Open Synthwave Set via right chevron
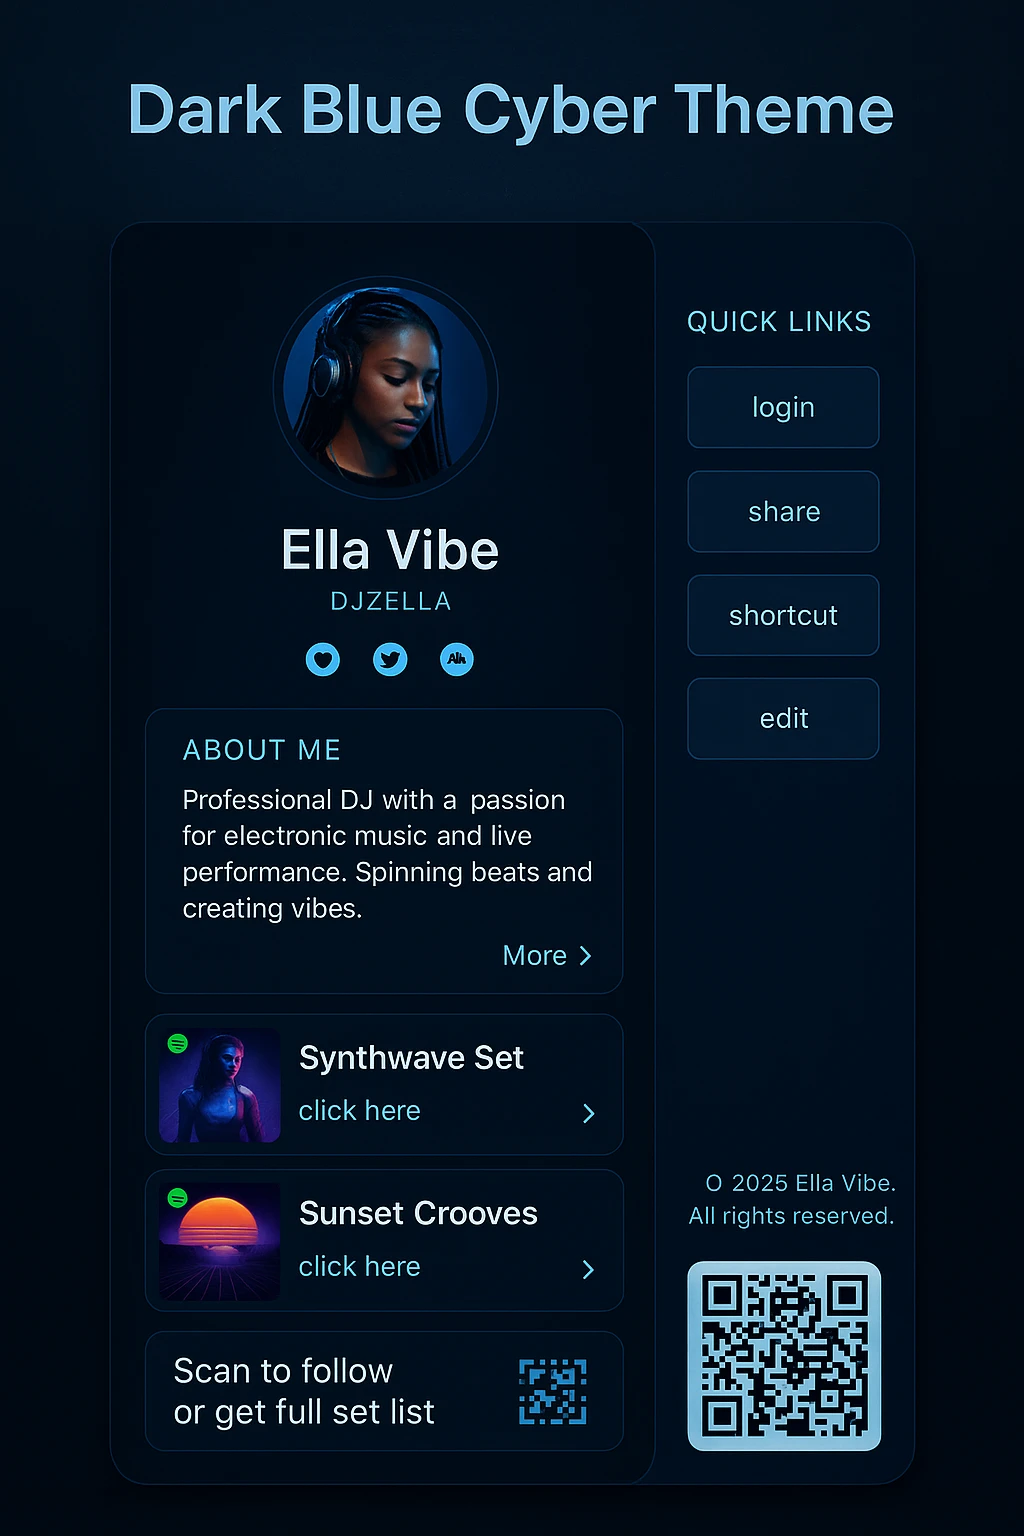This screenshot has height=1536, width=1024. click(589, 1114)
